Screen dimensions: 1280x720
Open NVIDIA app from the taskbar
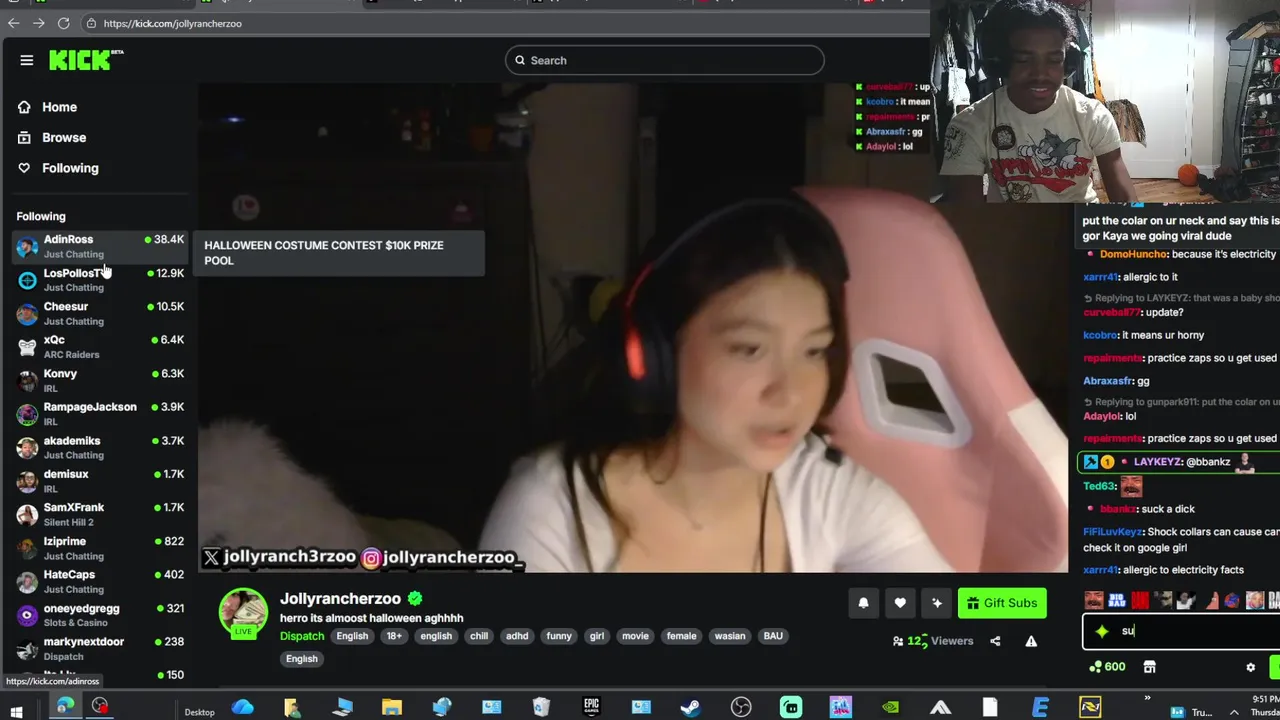pyautogui.click(x=890, y=708)
